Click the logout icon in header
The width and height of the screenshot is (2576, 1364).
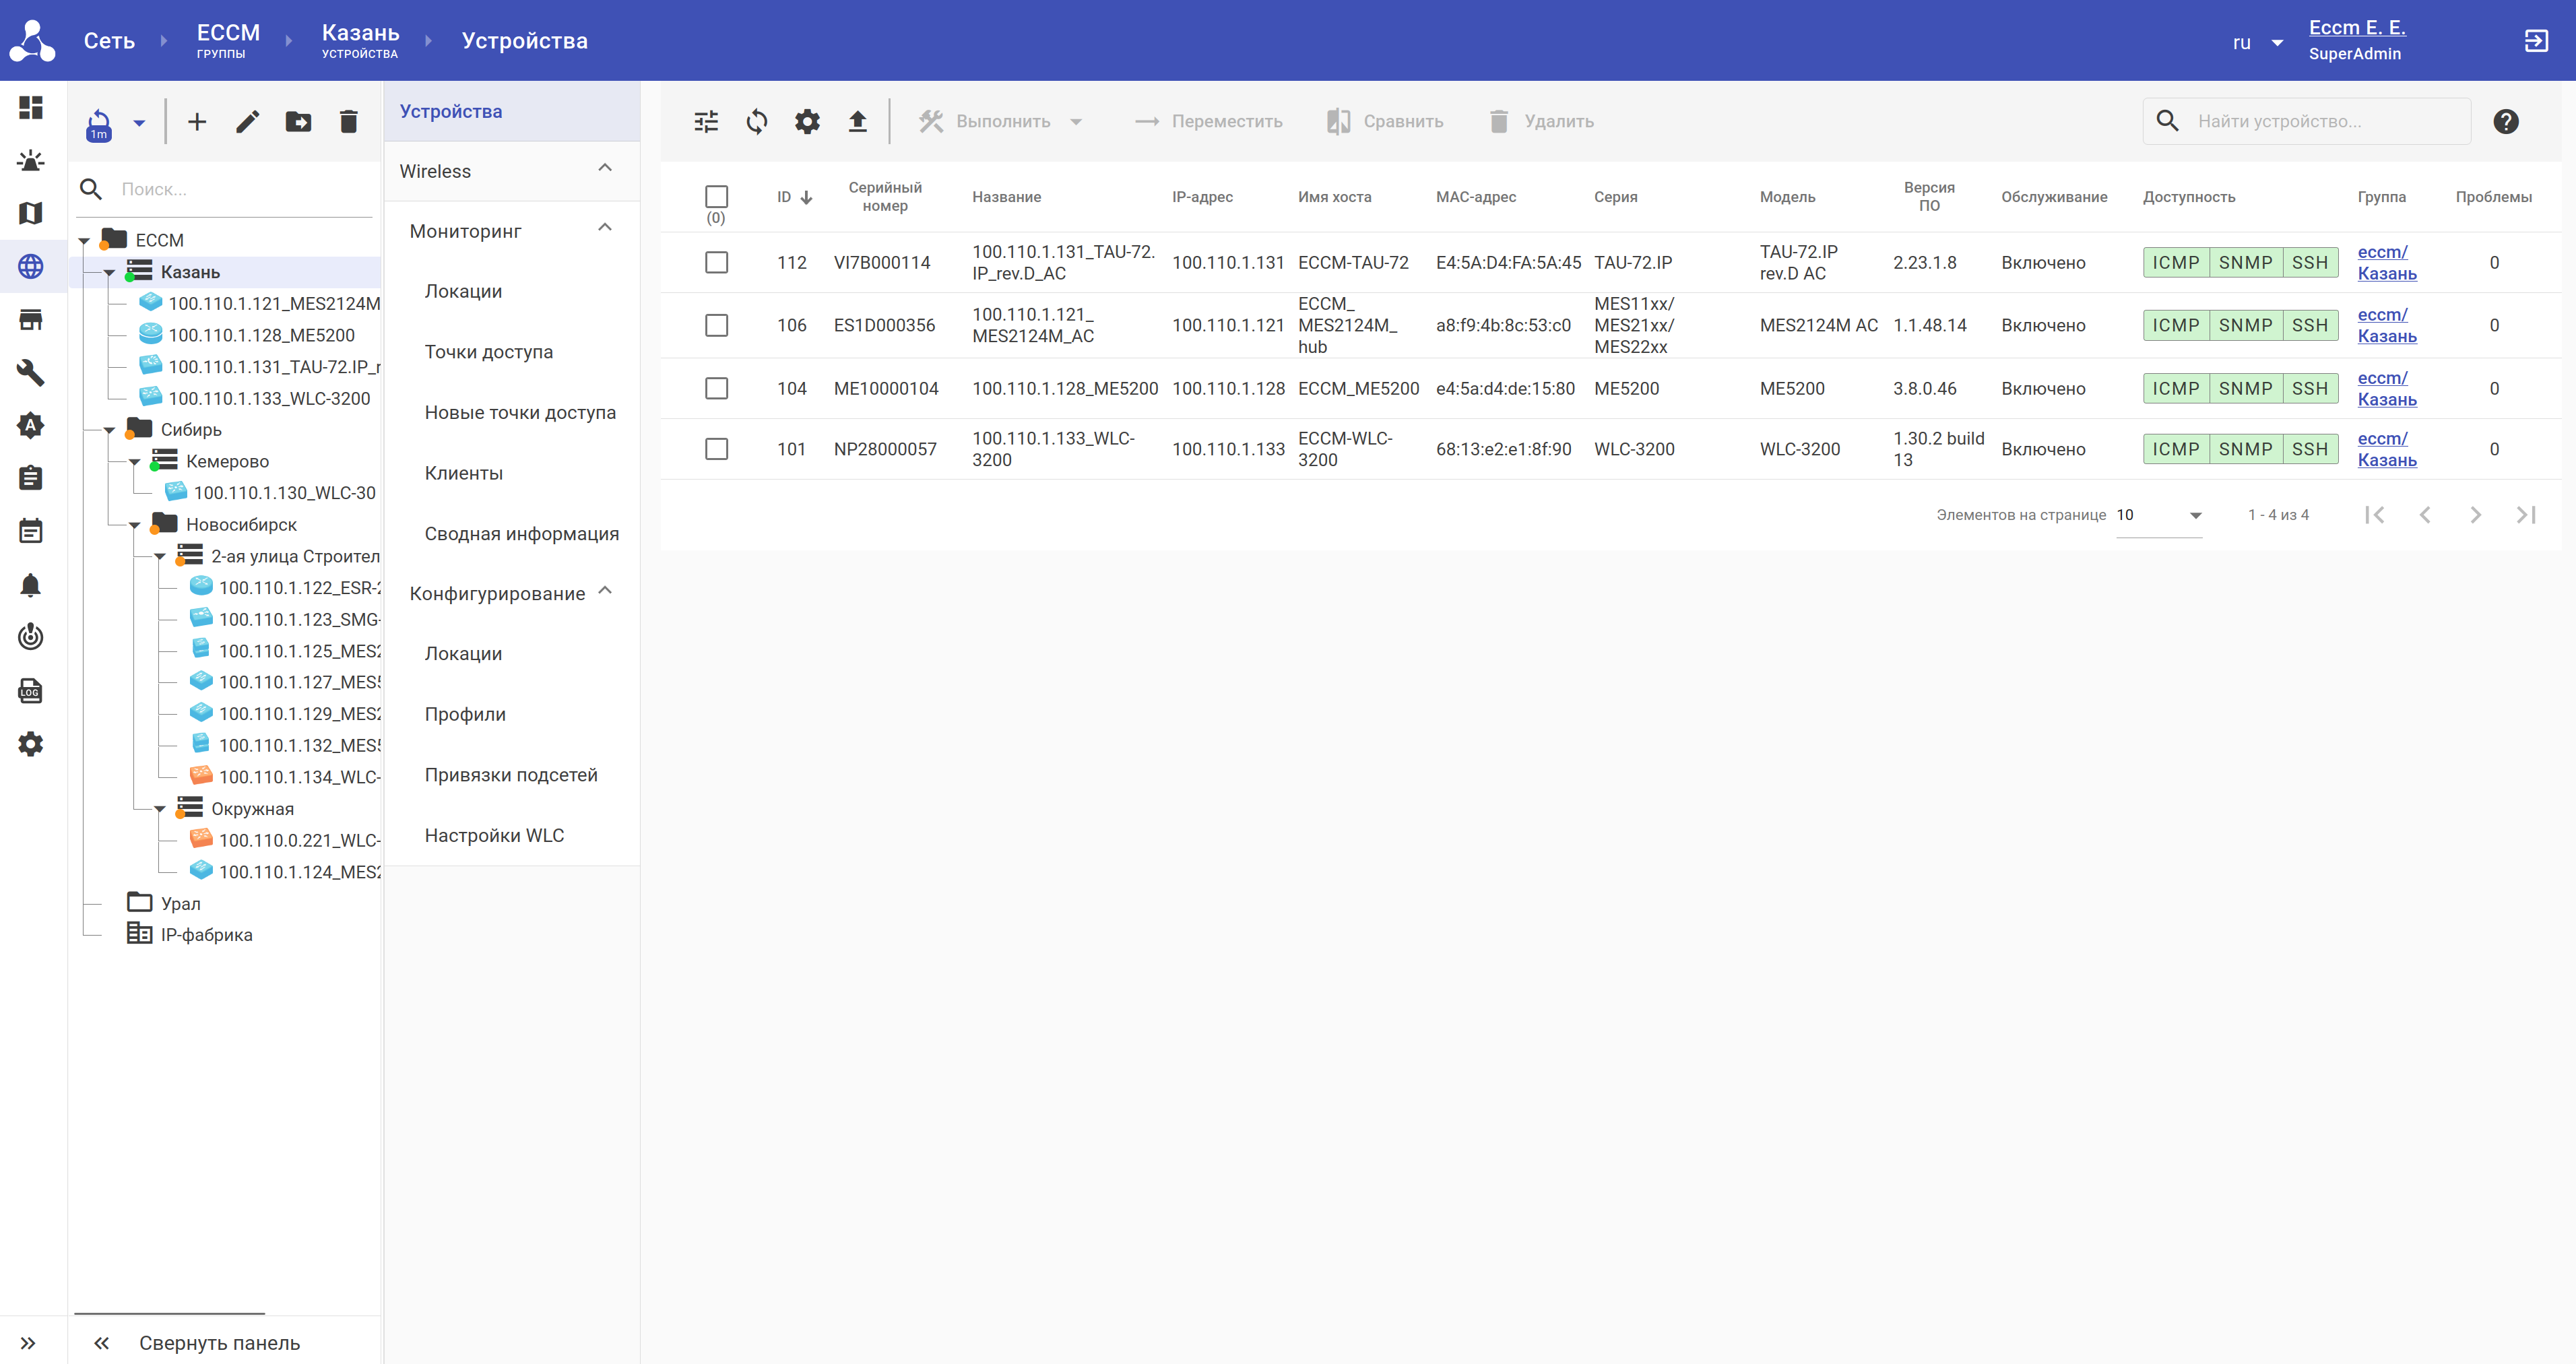pos(2536,41)
